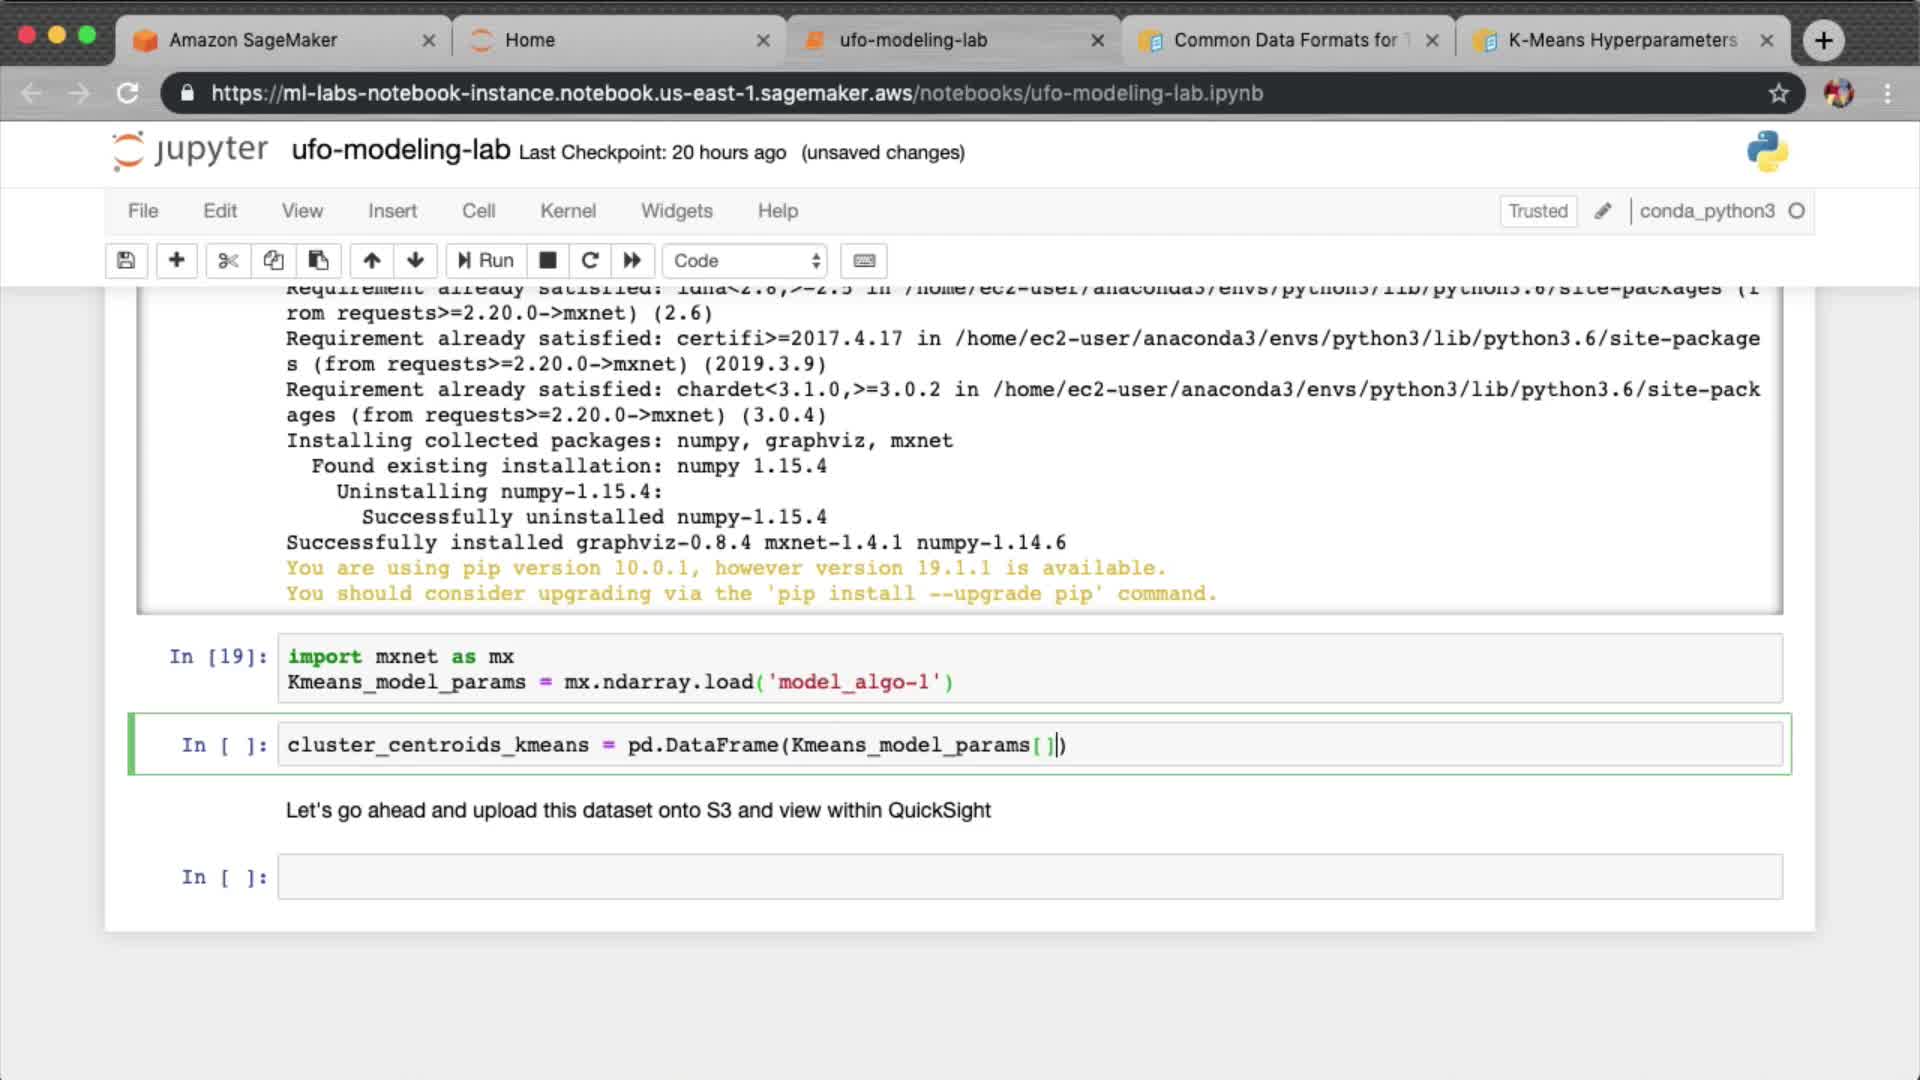Paste cells below with the clipboard icon
This screenshot has height=1080, width=1920.
[x=318, y=261]
